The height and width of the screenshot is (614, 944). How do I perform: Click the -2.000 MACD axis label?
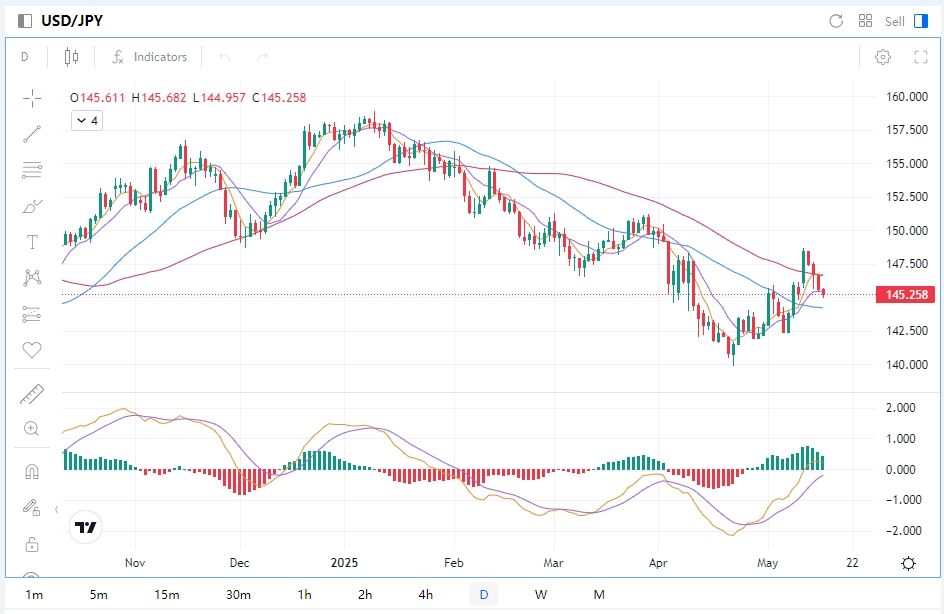(x=904, y=530)
